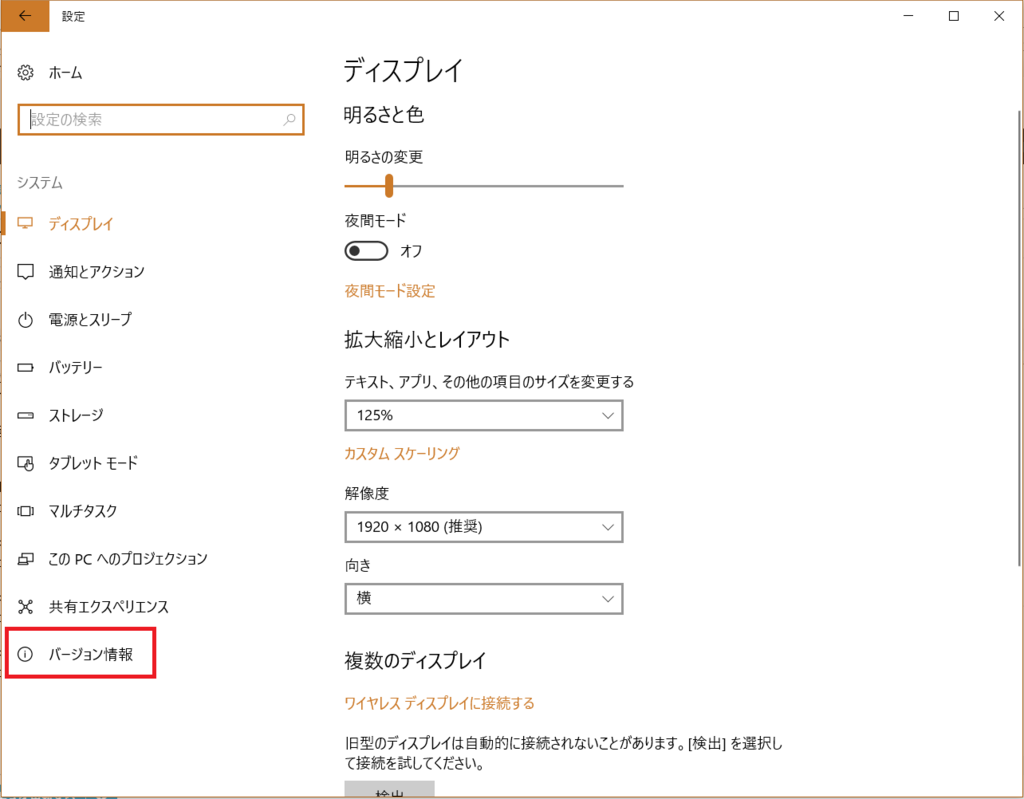Click the notifications speech bubble icon

[25, 272]
